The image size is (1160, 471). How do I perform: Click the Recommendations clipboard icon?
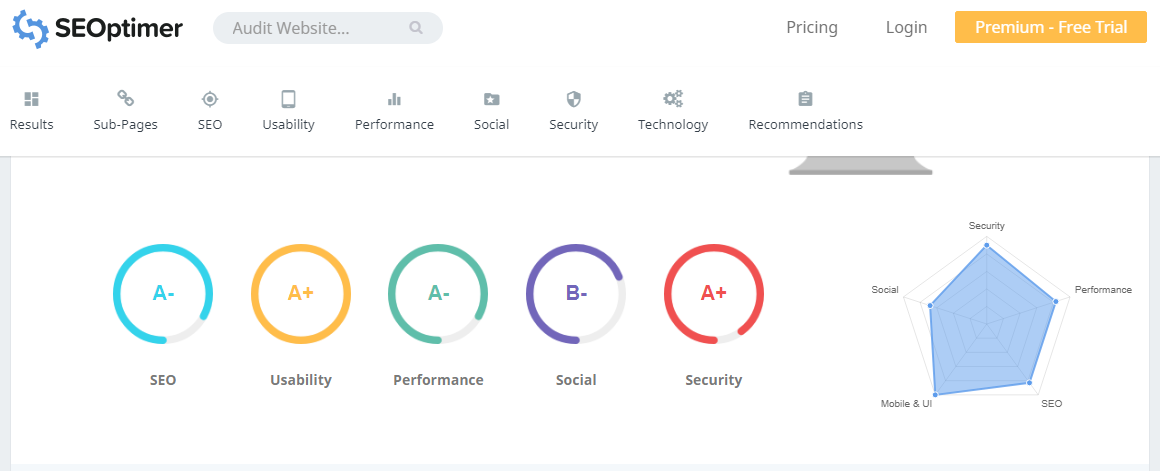(x=806, y=99)
